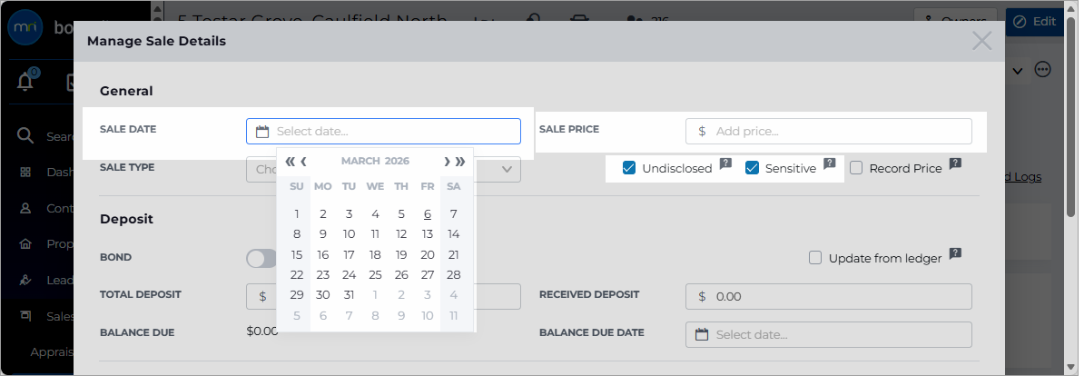
Task: Click the MRI logo in sidebar
Action: (25, 28)
